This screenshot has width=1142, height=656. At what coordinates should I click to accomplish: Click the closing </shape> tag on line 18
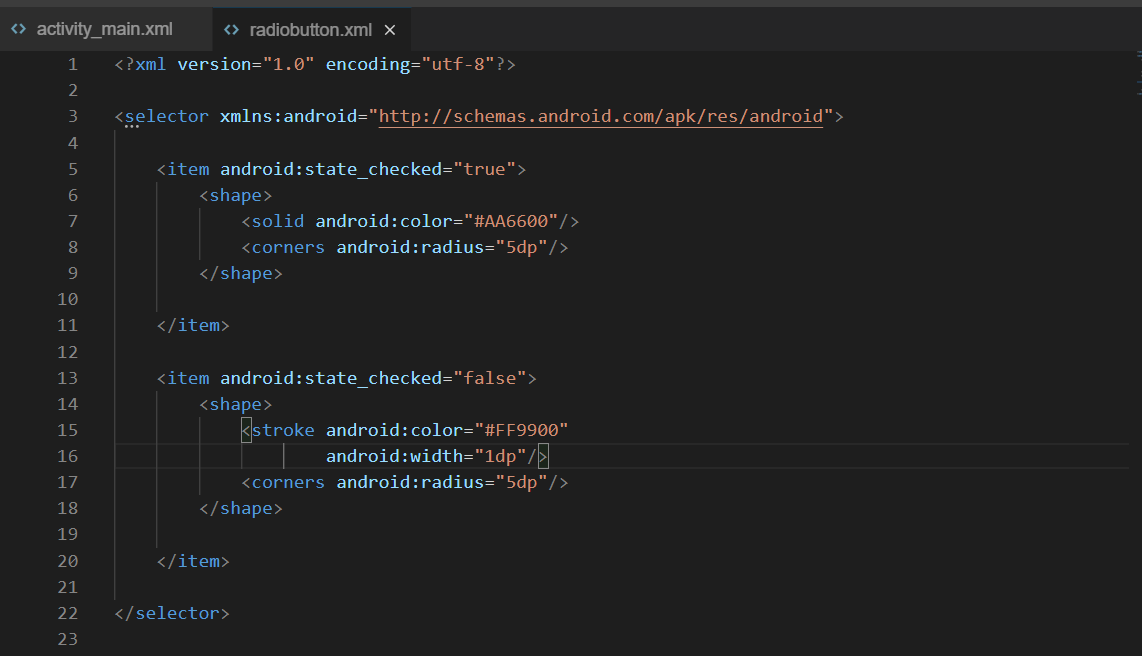click(241, 508)
